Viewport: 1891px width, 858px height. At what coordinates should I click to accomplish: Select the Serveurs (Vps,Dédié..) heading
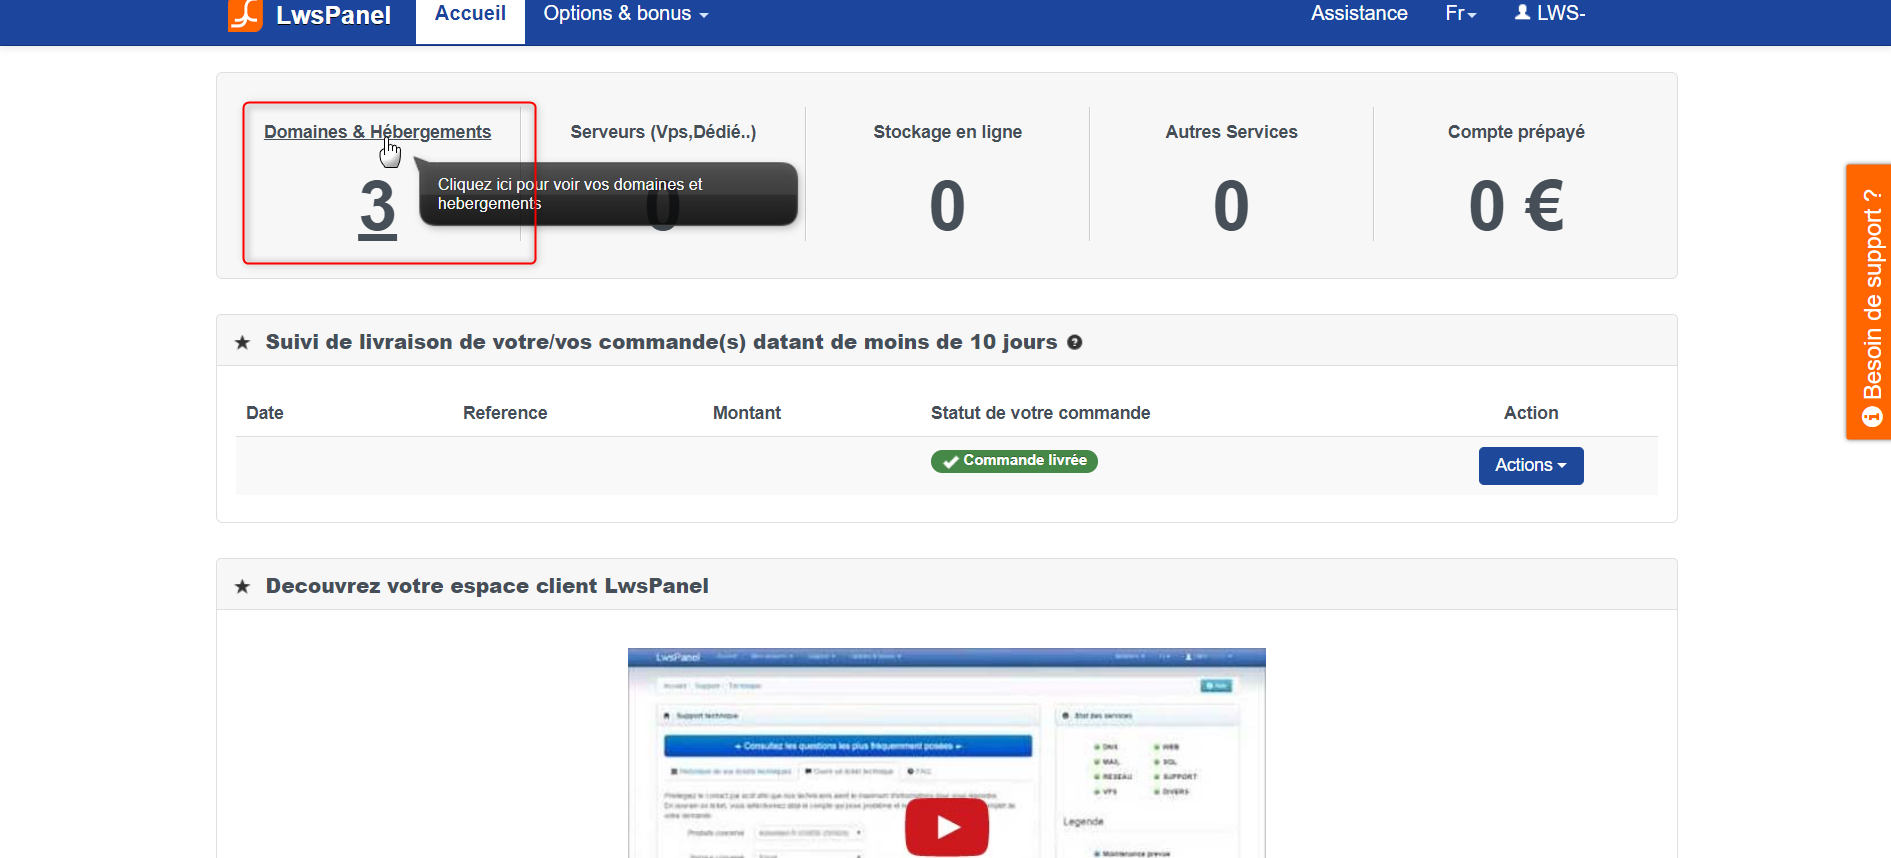coord(663,132)
